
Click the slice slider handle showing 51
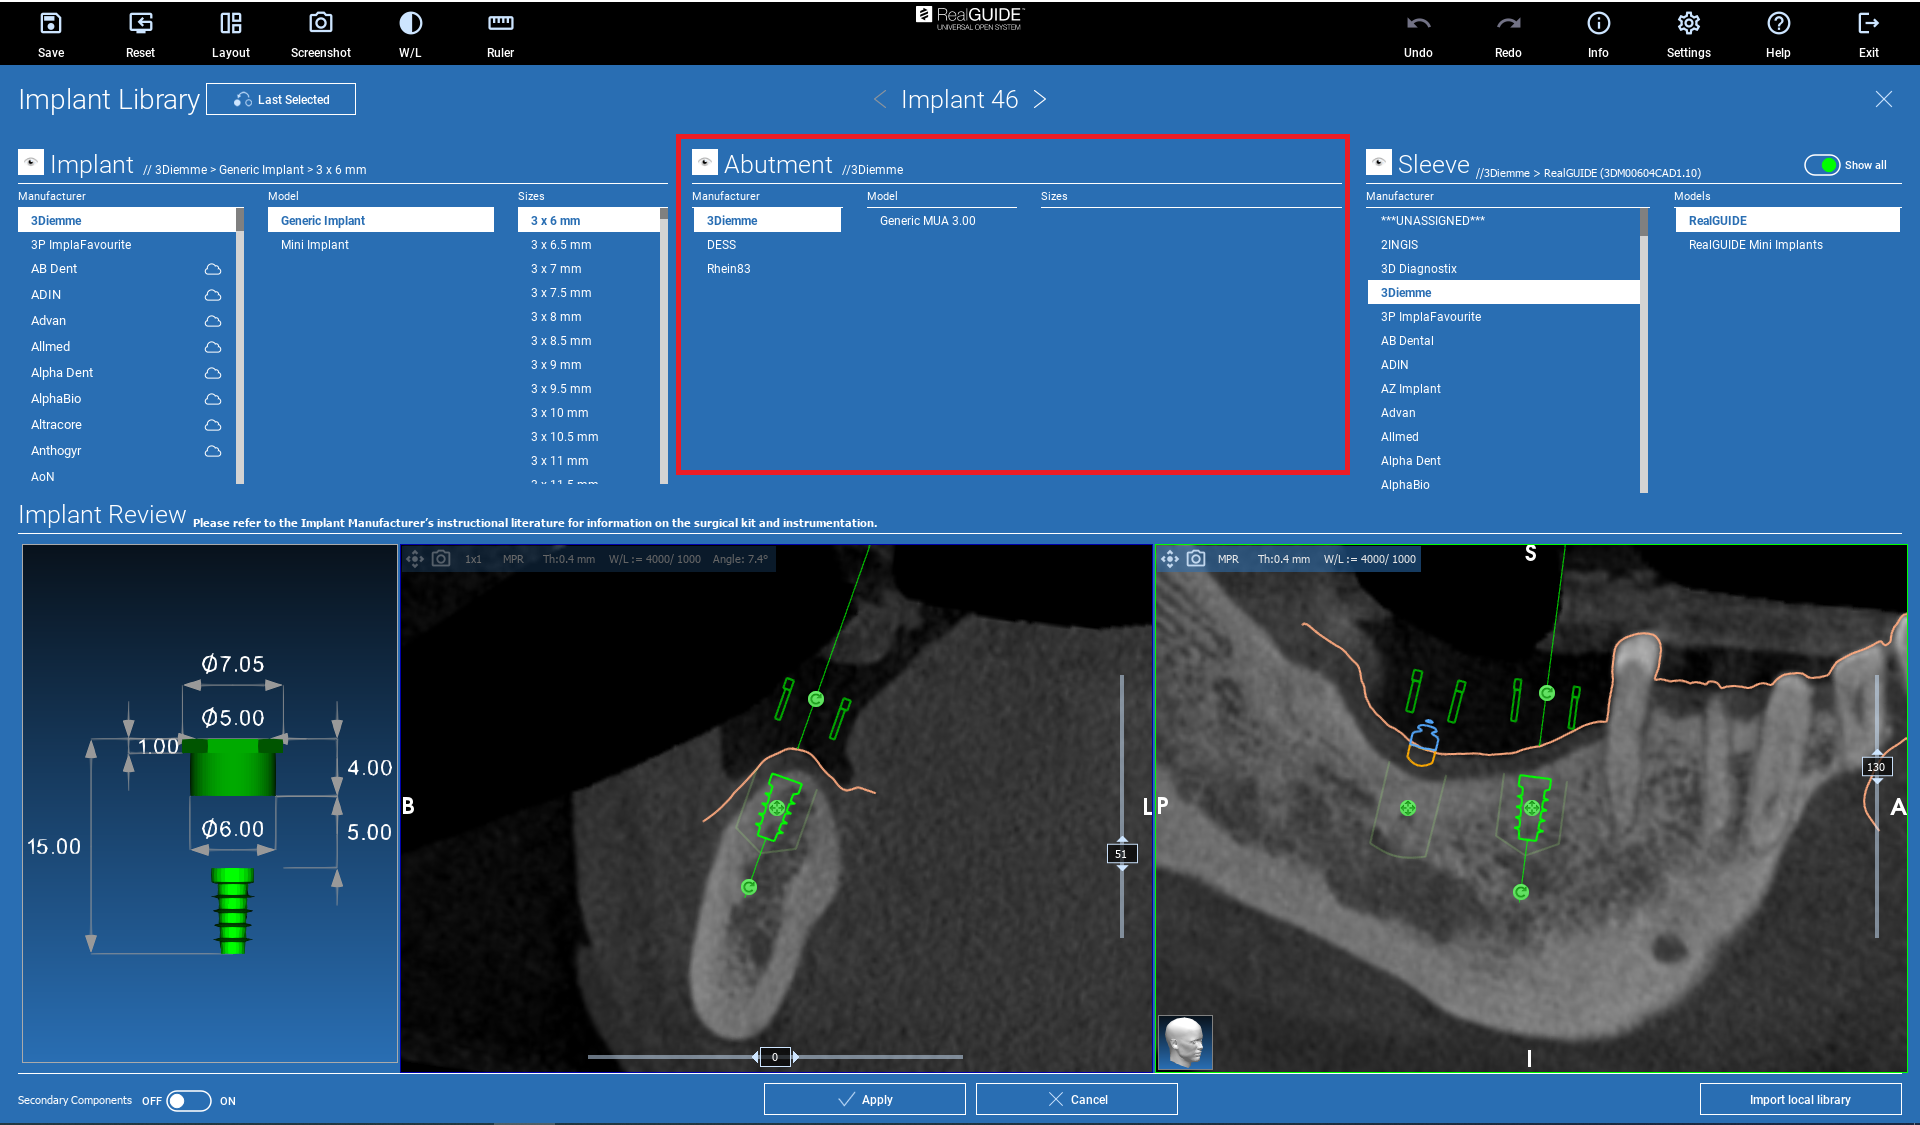(1121, 854)
